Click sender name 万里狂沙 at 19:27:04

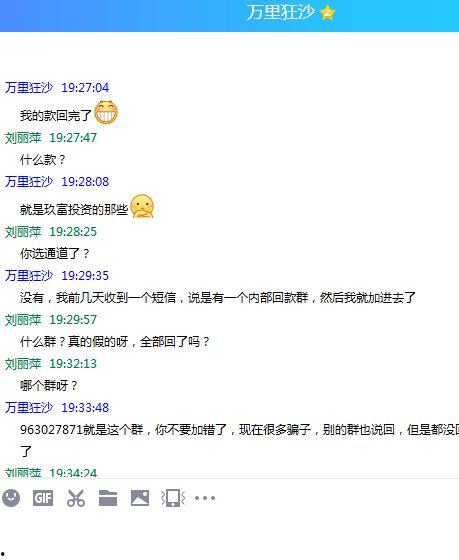[29, 88]
